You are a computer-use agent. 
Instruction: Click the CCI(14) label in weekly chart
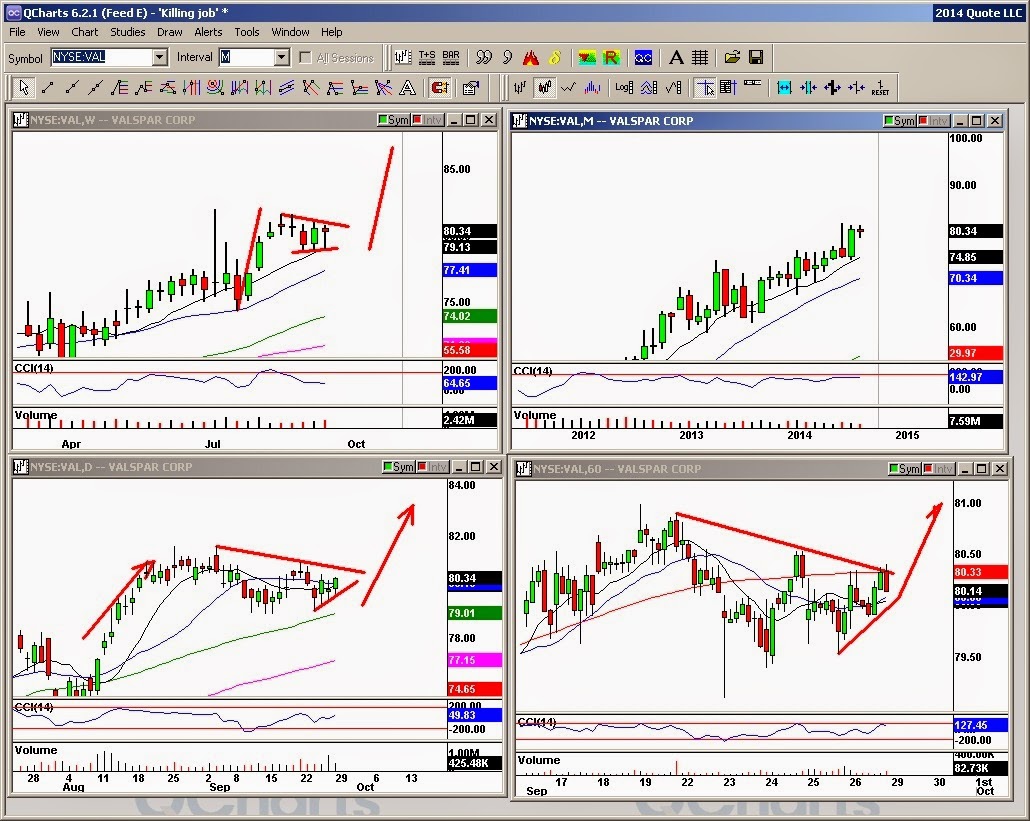[x=34, y=368]
